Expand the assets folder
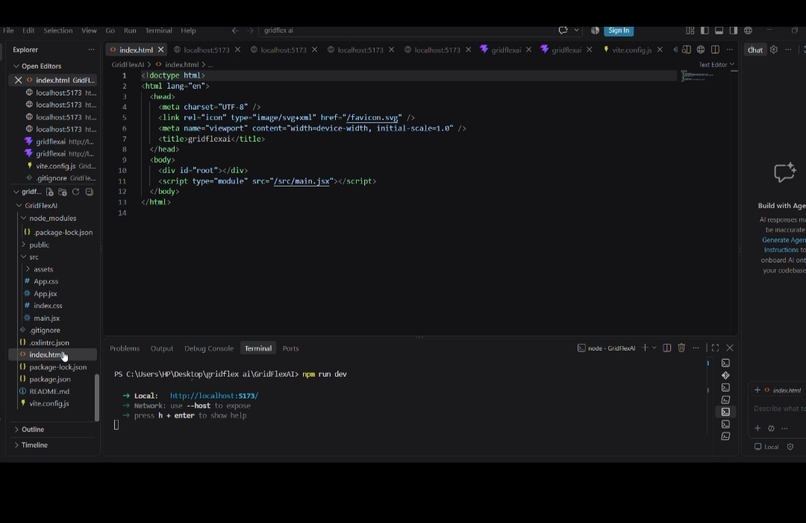Screen dimensions: 806x523 (x=28, y=269)
